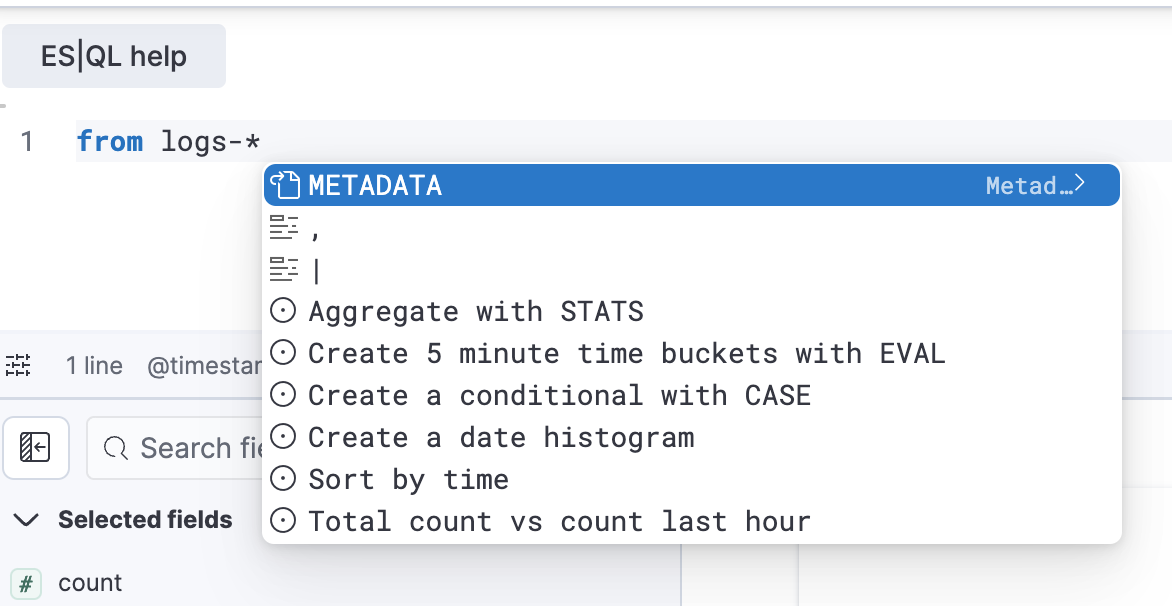Click the circled icon next to Aggregate with STATS

[x=283, y=311]
